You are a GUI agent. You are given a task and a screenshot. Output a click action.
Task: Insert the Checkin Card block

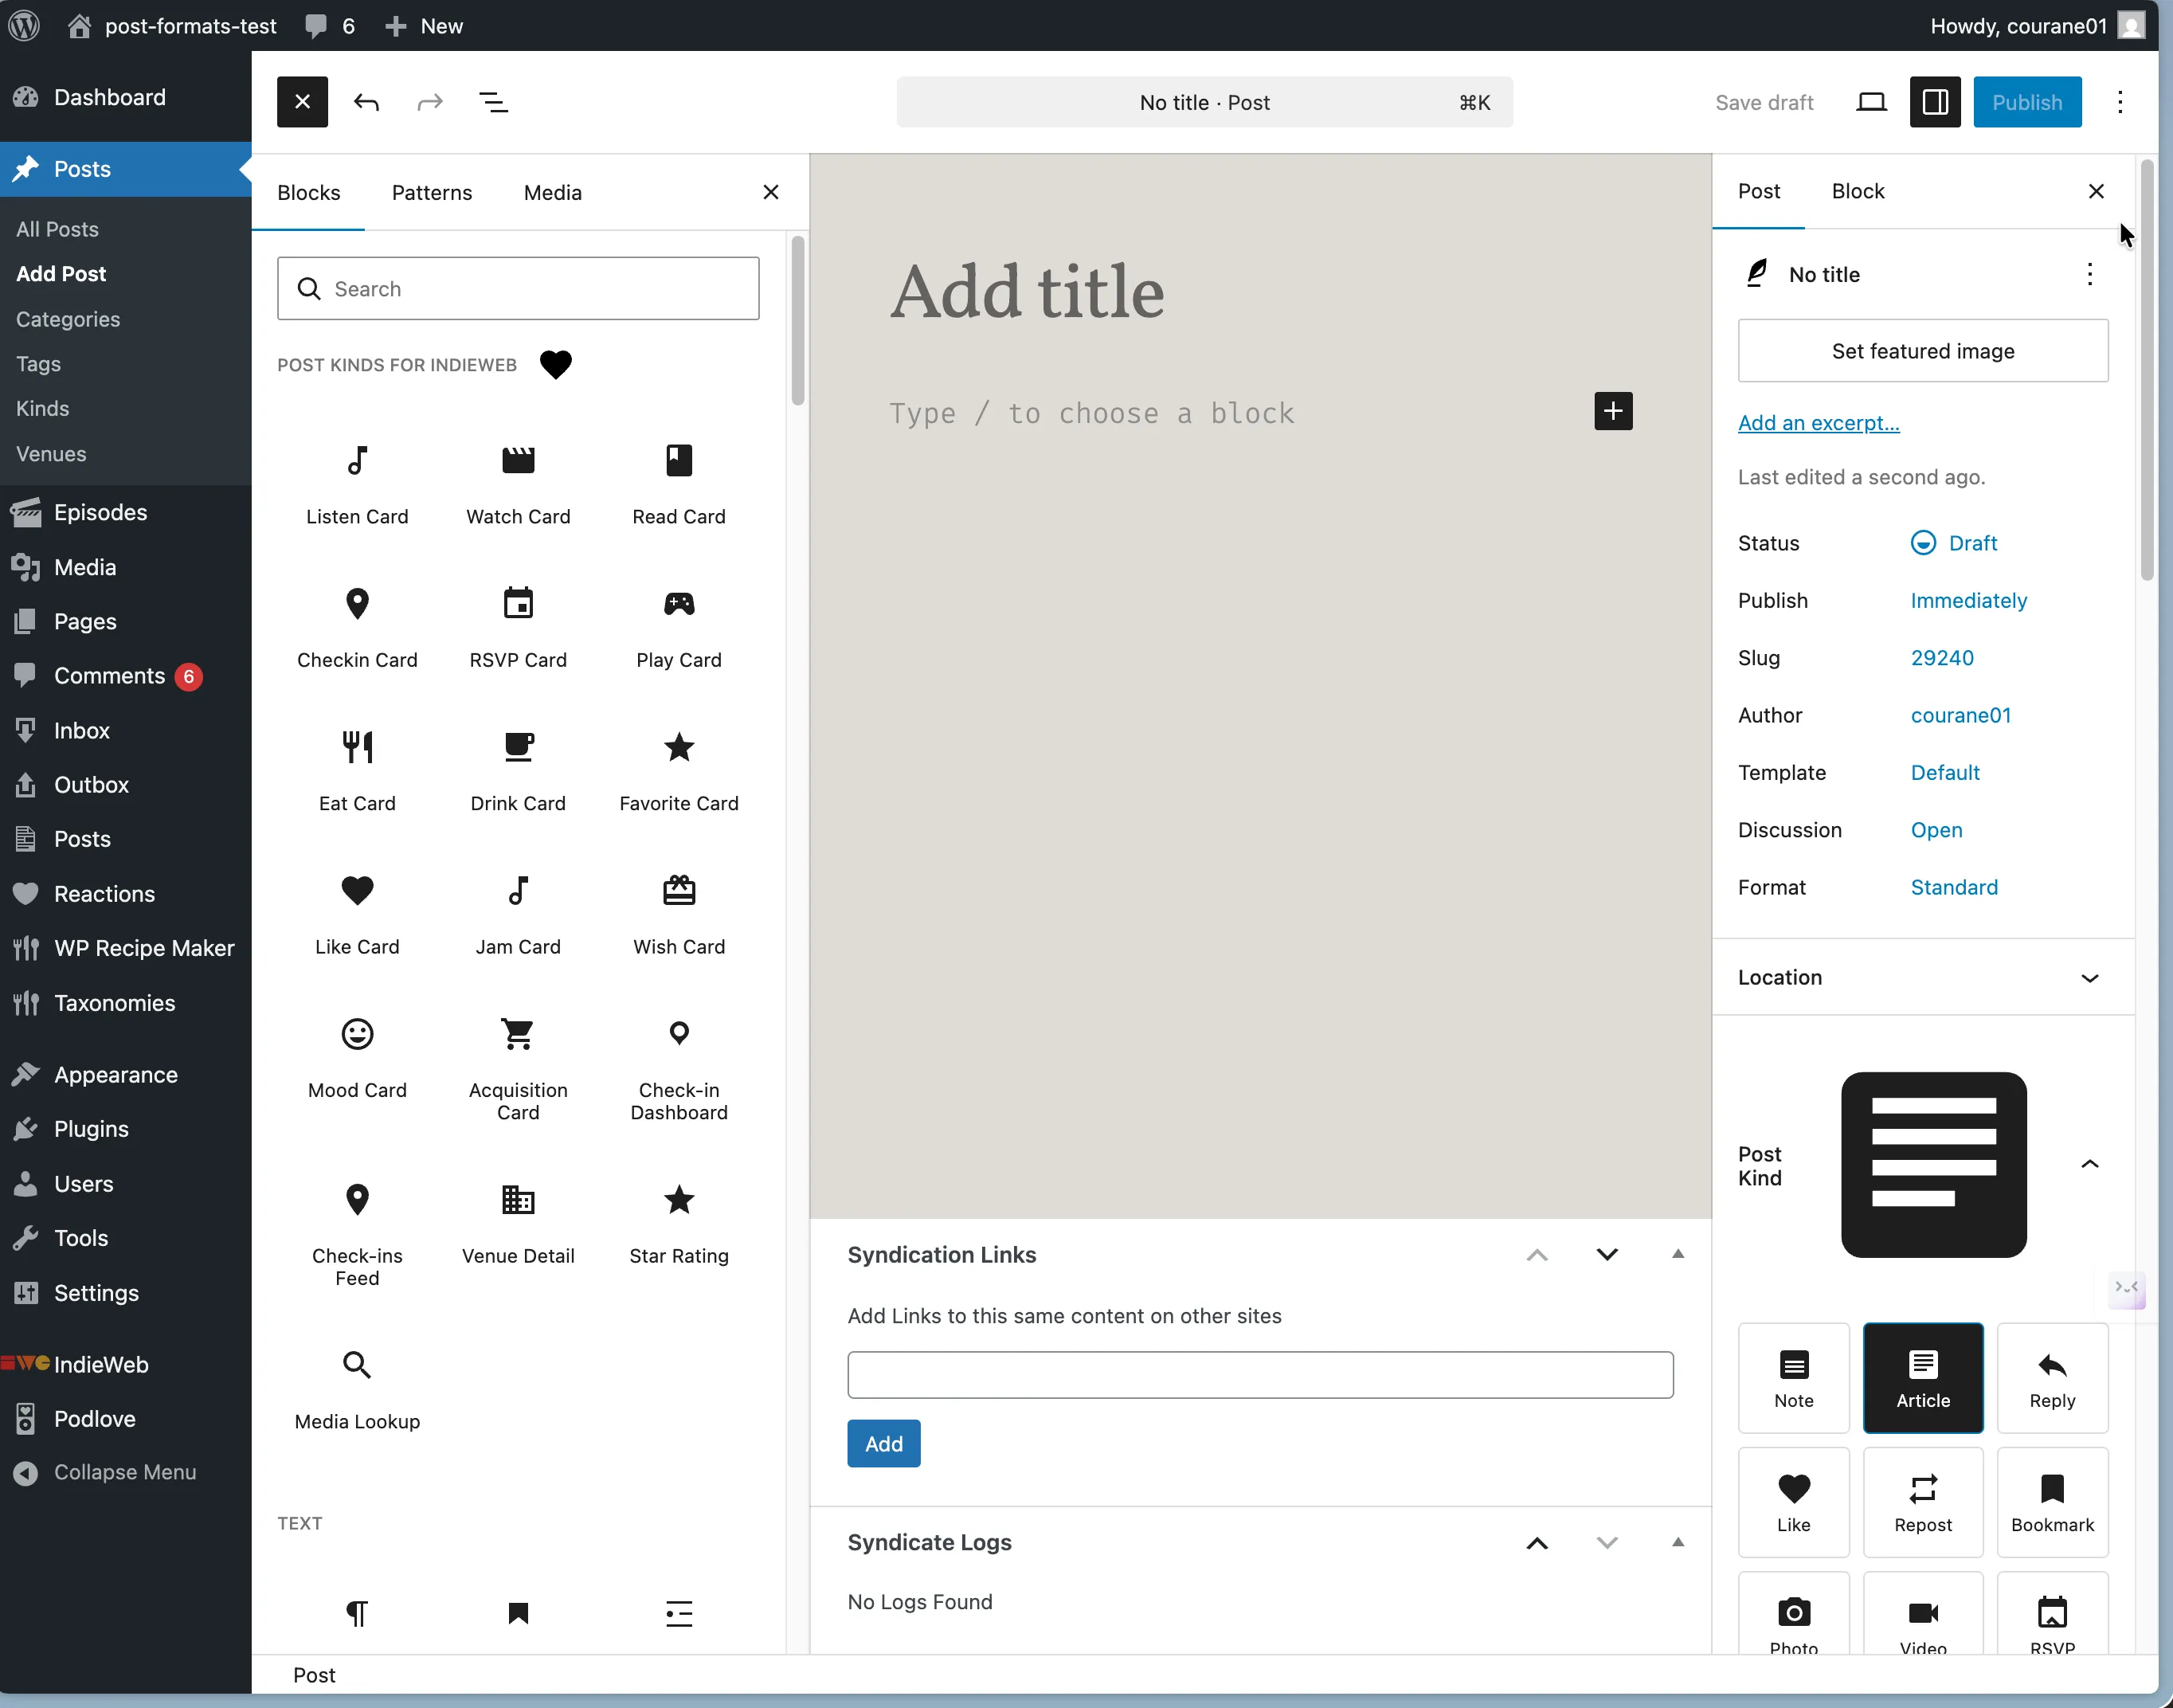357,628
